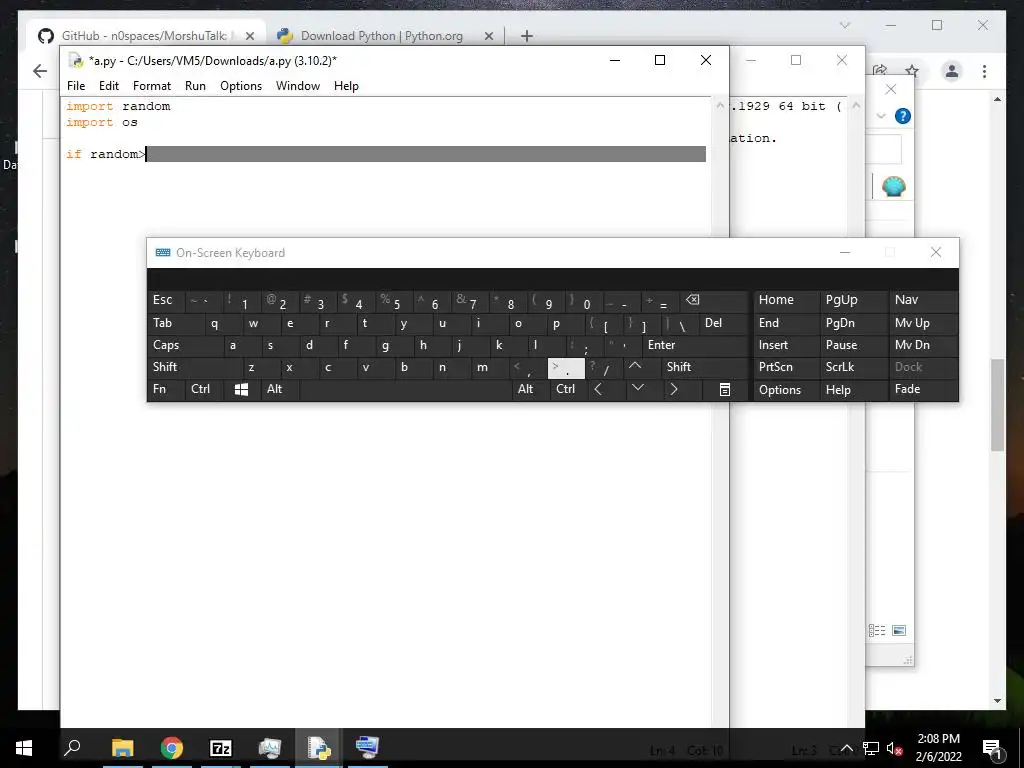Open 7-Zip from the taskbar
The width and height of the screenshot is (1024, 768).
point(221,748)
